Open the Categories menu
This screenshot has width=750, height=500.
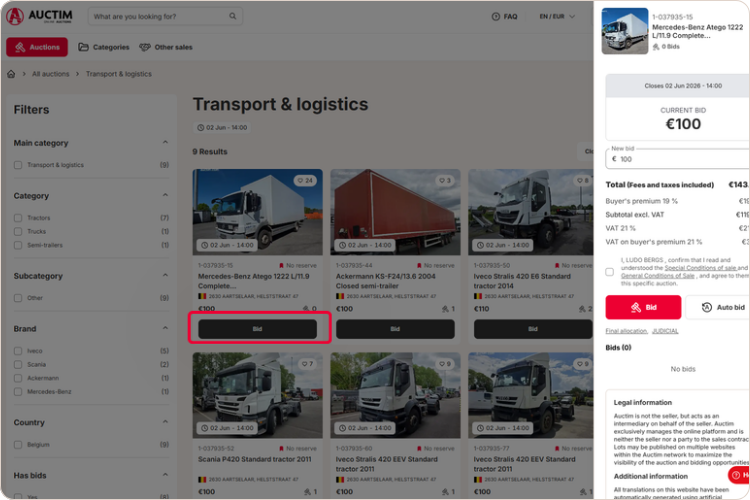[x=104, y=47]
